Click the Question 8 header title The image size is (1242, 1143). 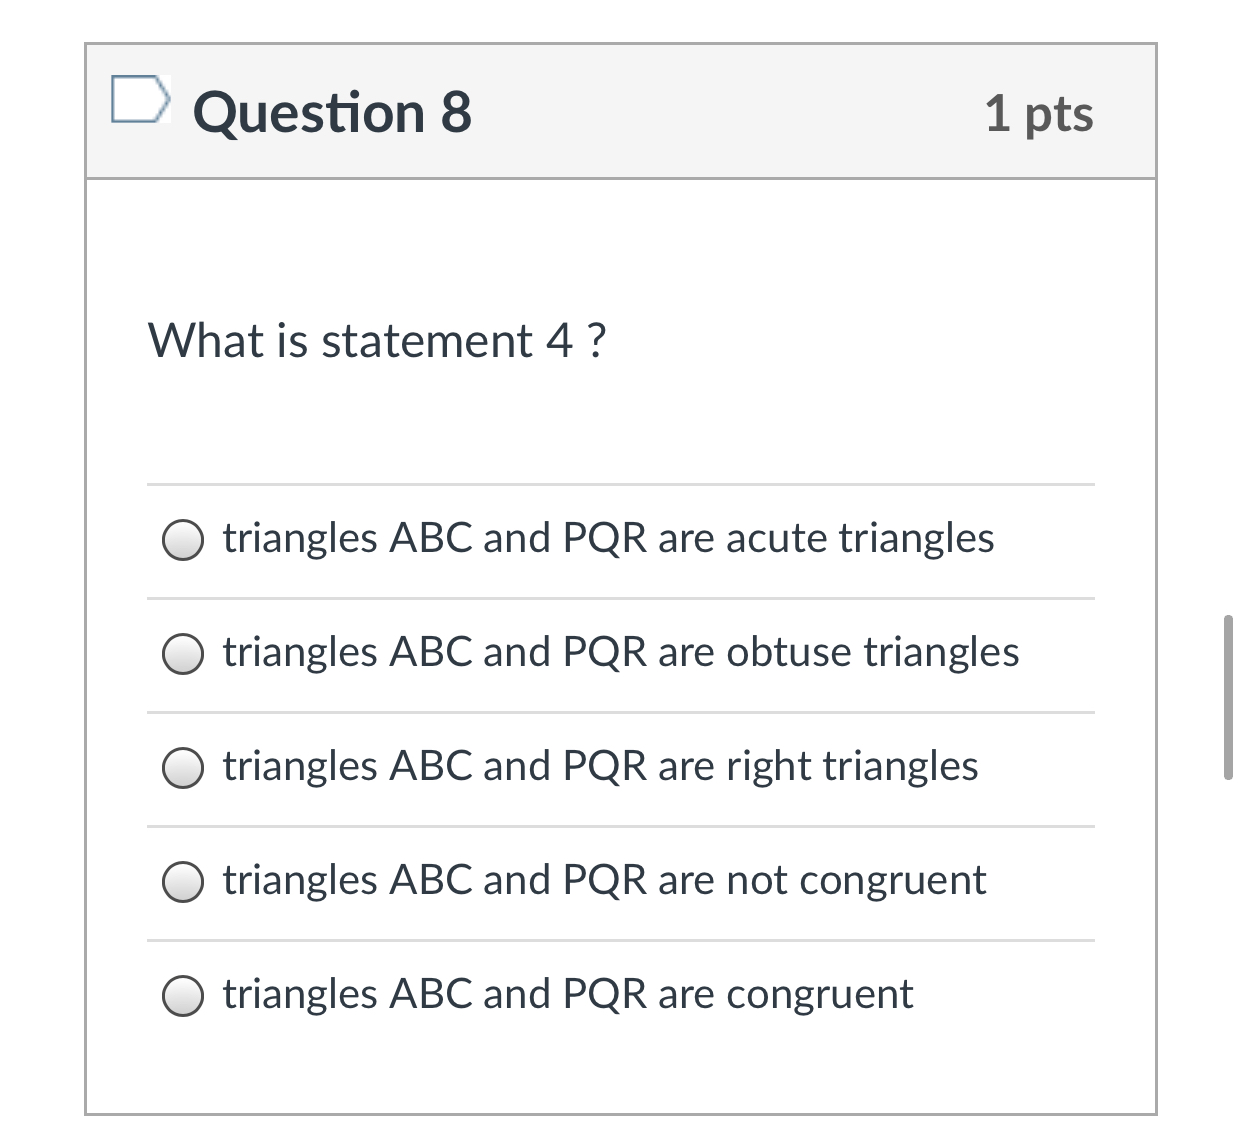pos(333,111)
